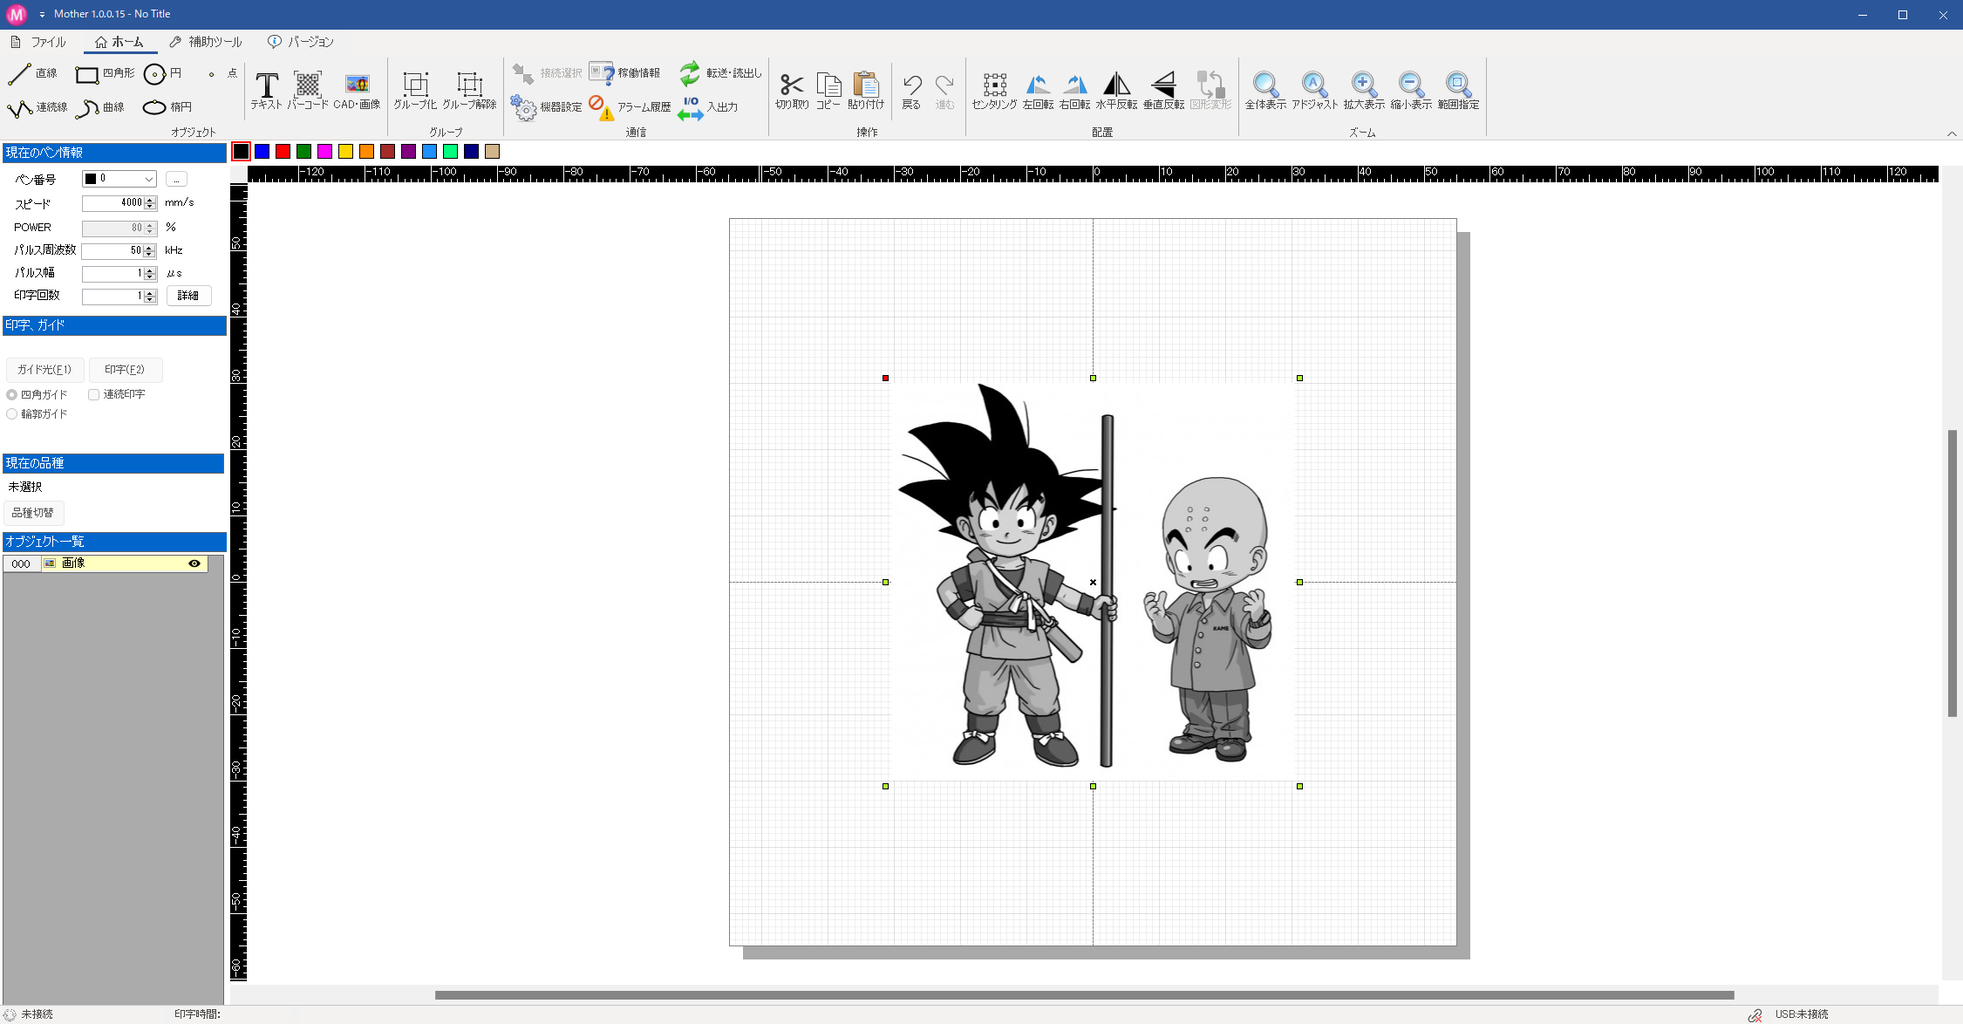
Task: Click the horizontal canvas scrollbar
Action: (1084, 995)
